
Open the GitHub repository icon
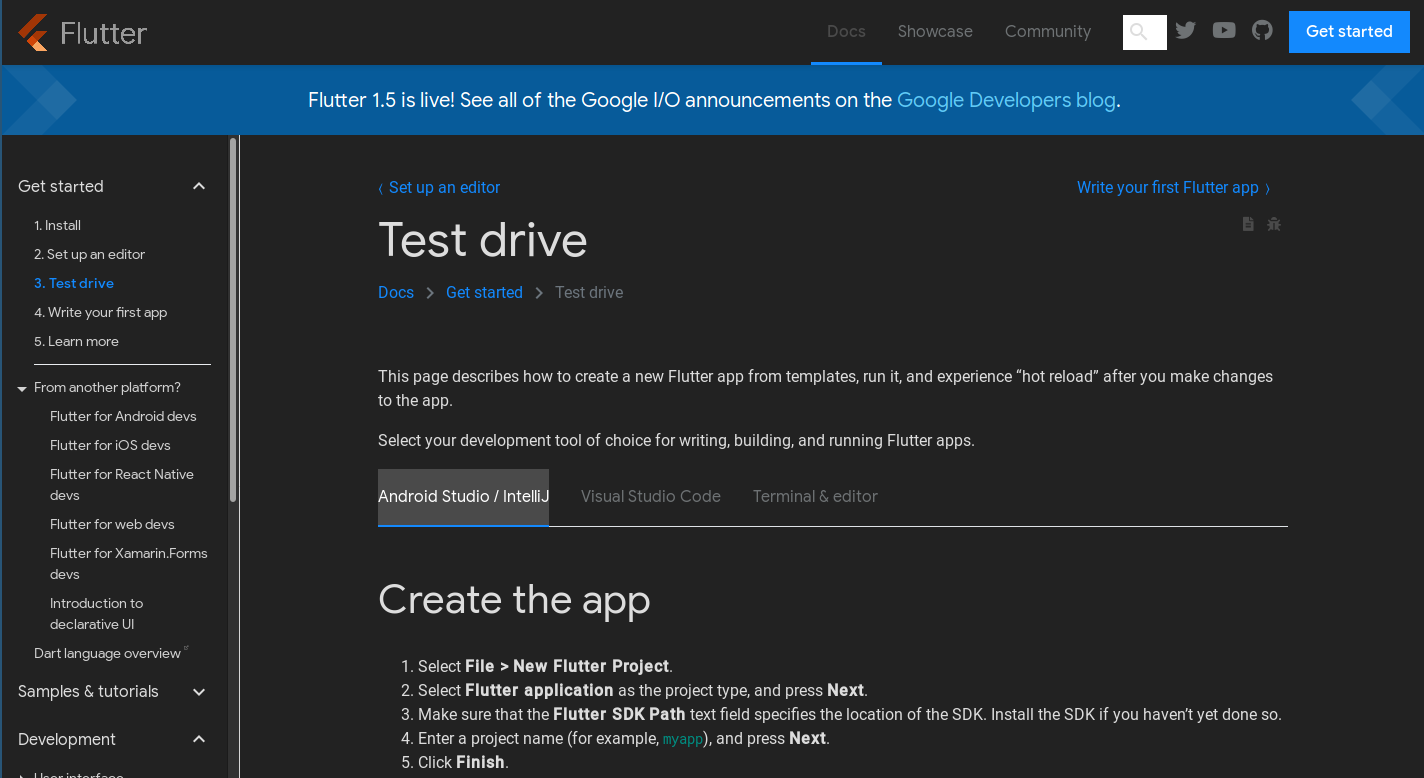pyautogui.click(x=1263, y=31)
